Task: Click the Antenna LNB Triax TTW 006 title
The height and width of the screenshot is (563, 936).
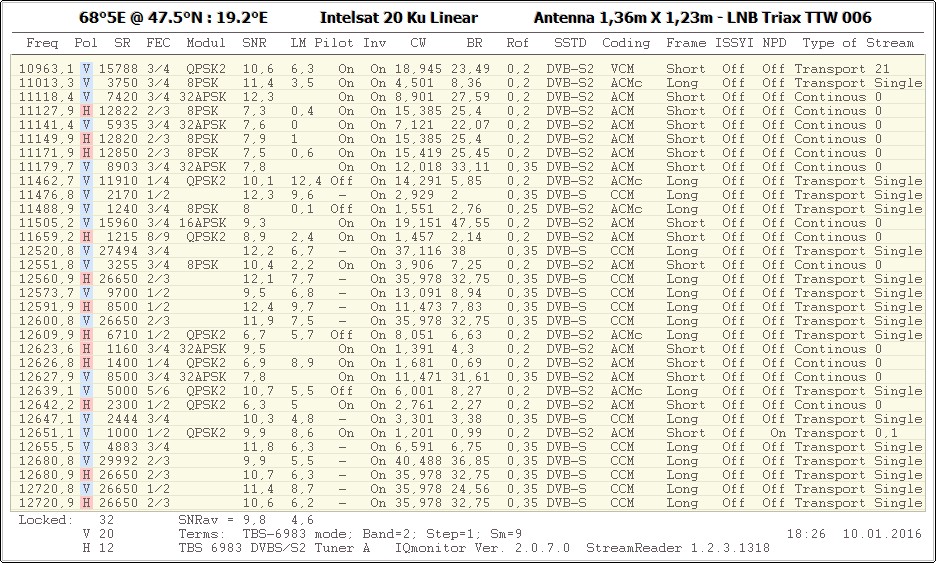Action: point(703,18)
